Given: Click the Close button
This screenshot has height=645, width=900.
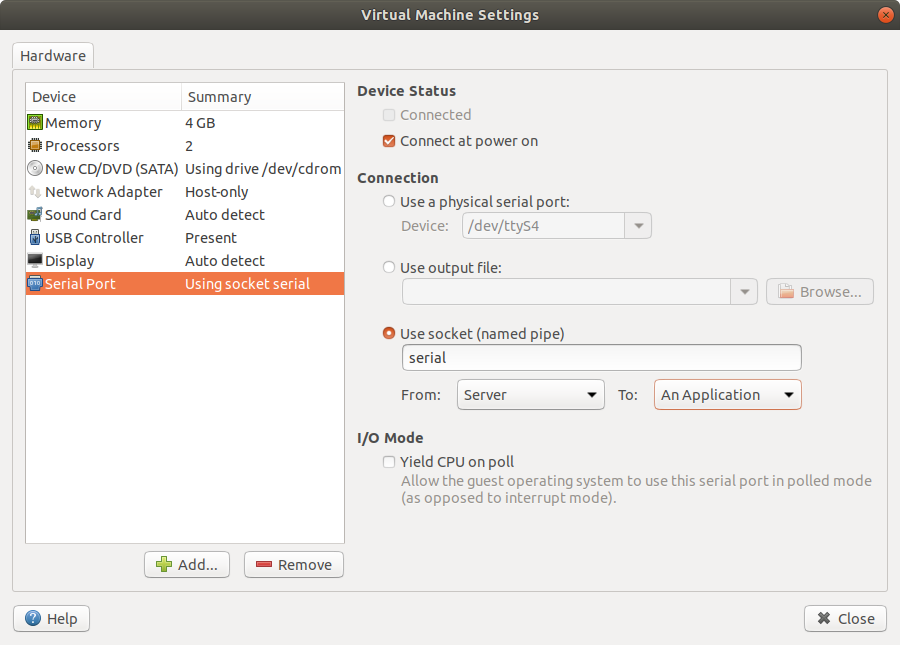Looking at the screenshot, I should (x=845, y=618).
